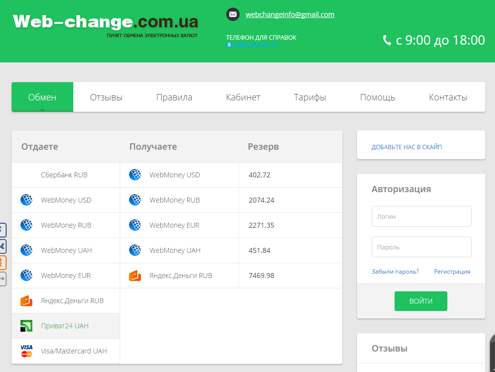Image resolution: width=495 pixels, height=372 pixels.
Task: Select Visa/Mastercard UAH in Отдаете column
Action: click(66, 351)
